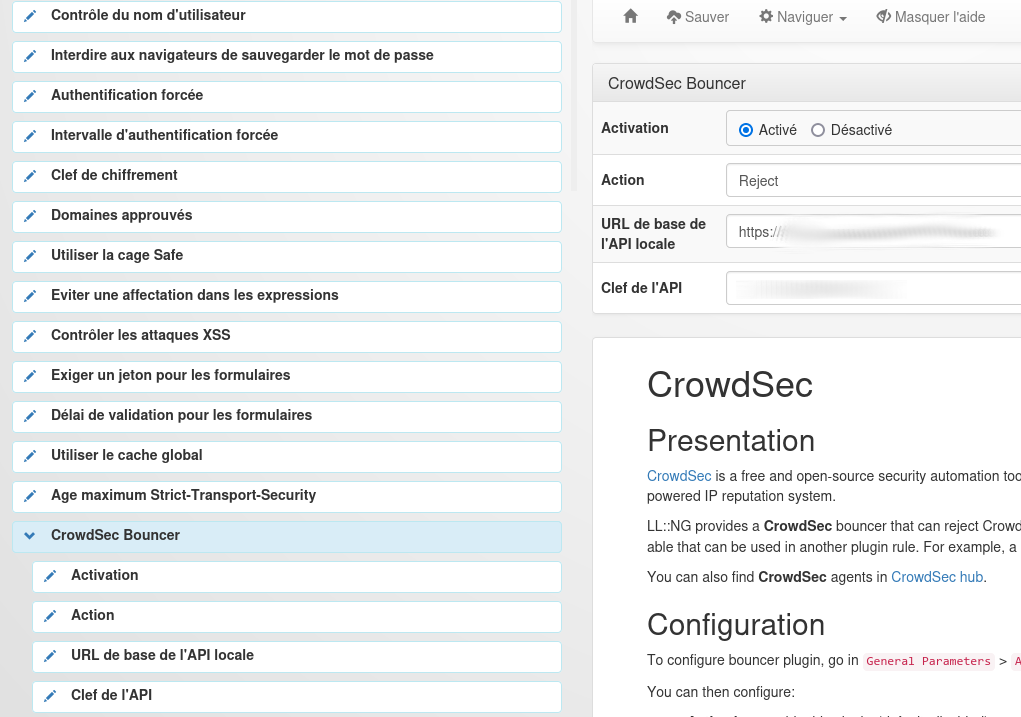
Task: Select Authentification forcée tree item
Action: [287, 96]
